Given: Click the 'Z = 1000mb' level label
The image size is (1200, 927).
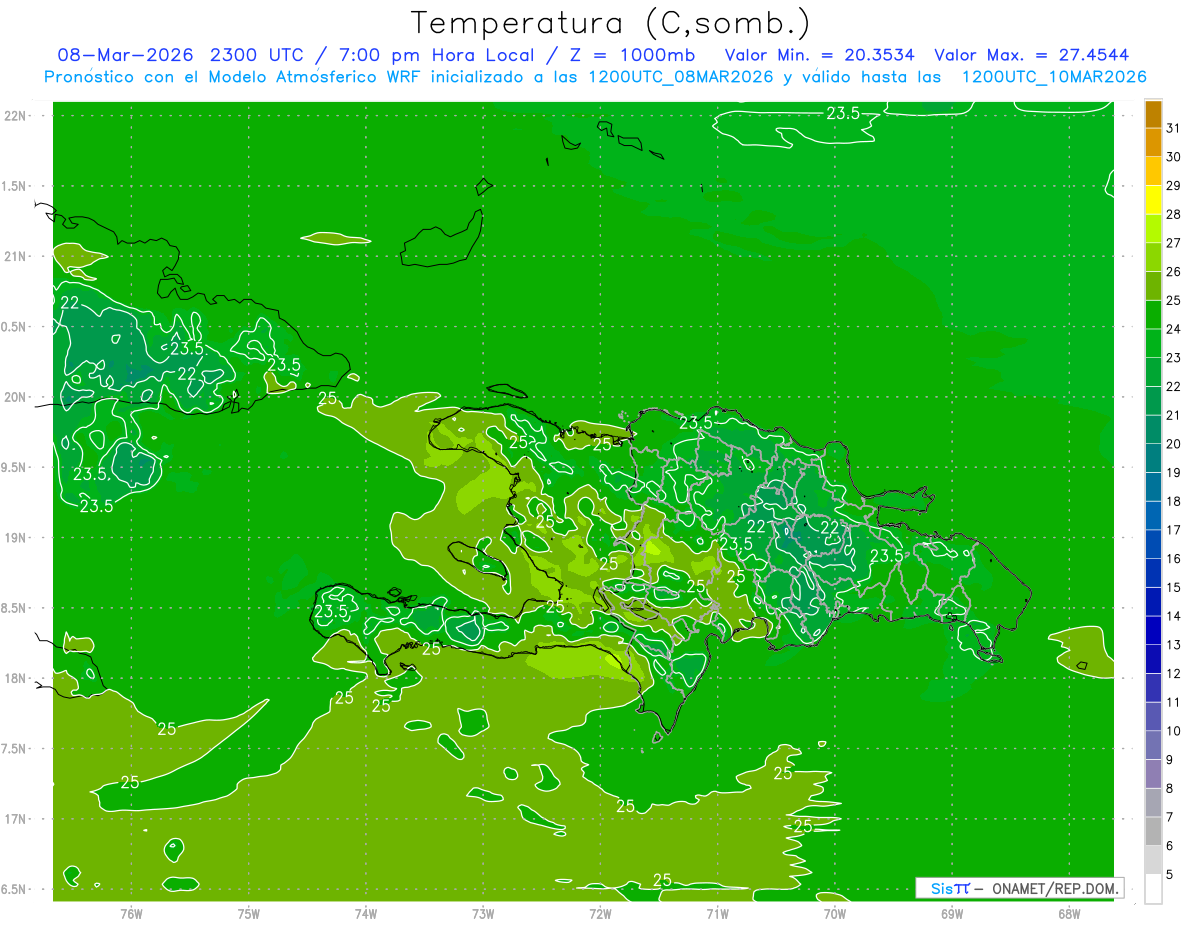Looking at the screenshot, I should coord(634,56).
